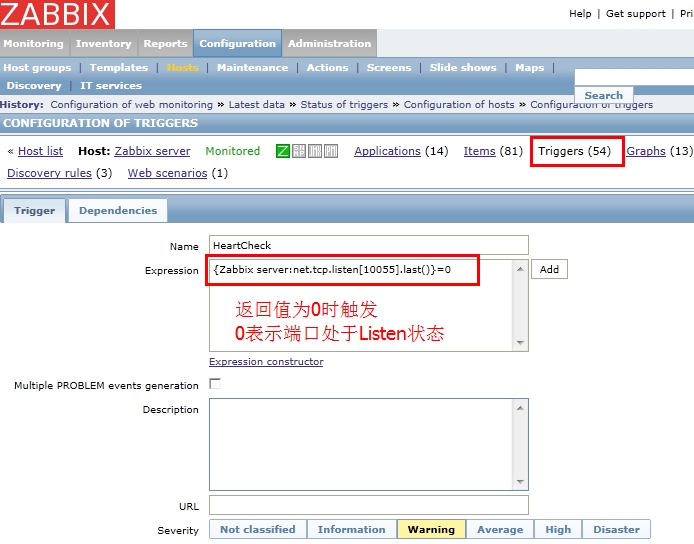Click the Search button
Screen dimensions: 694x544
pos(604,95)
